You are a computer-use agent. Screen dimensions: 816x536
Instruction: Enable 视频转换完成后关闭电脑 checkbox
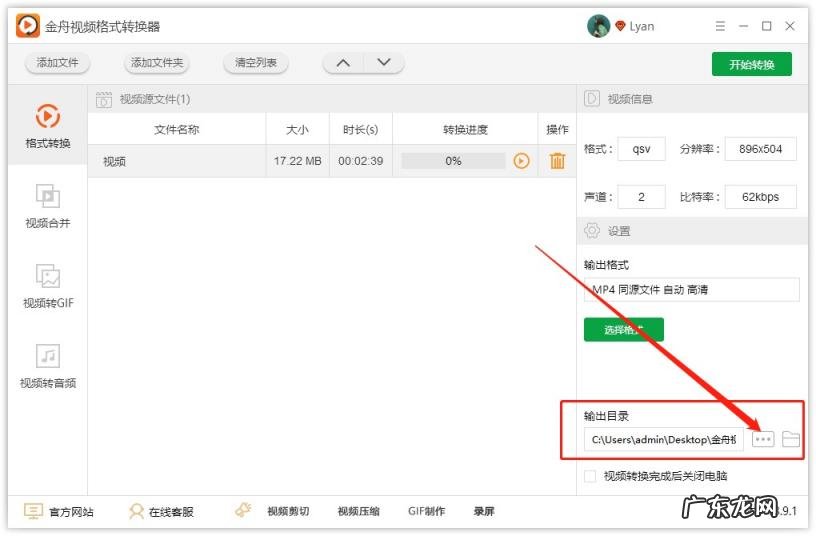coord(590,476)
